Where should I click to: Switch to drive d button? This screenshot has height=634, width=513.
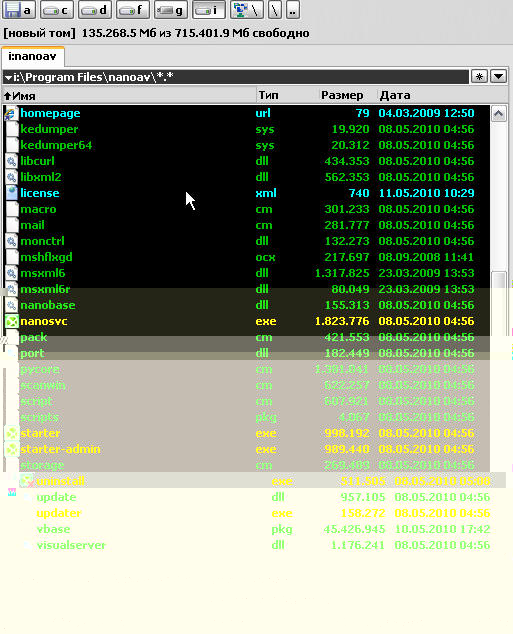95,10
